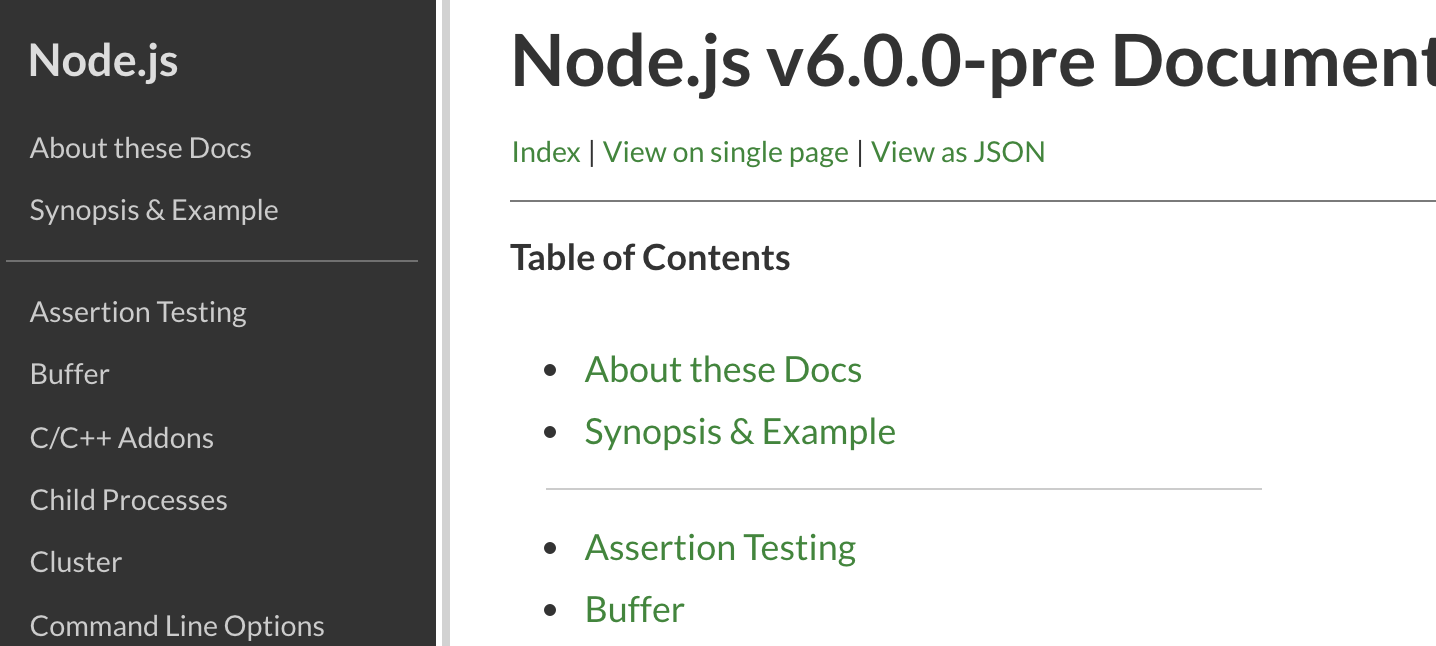Open About these Docs in the sidebar
This screenshot has width=1436, height=646.
[x=140, y=149]
